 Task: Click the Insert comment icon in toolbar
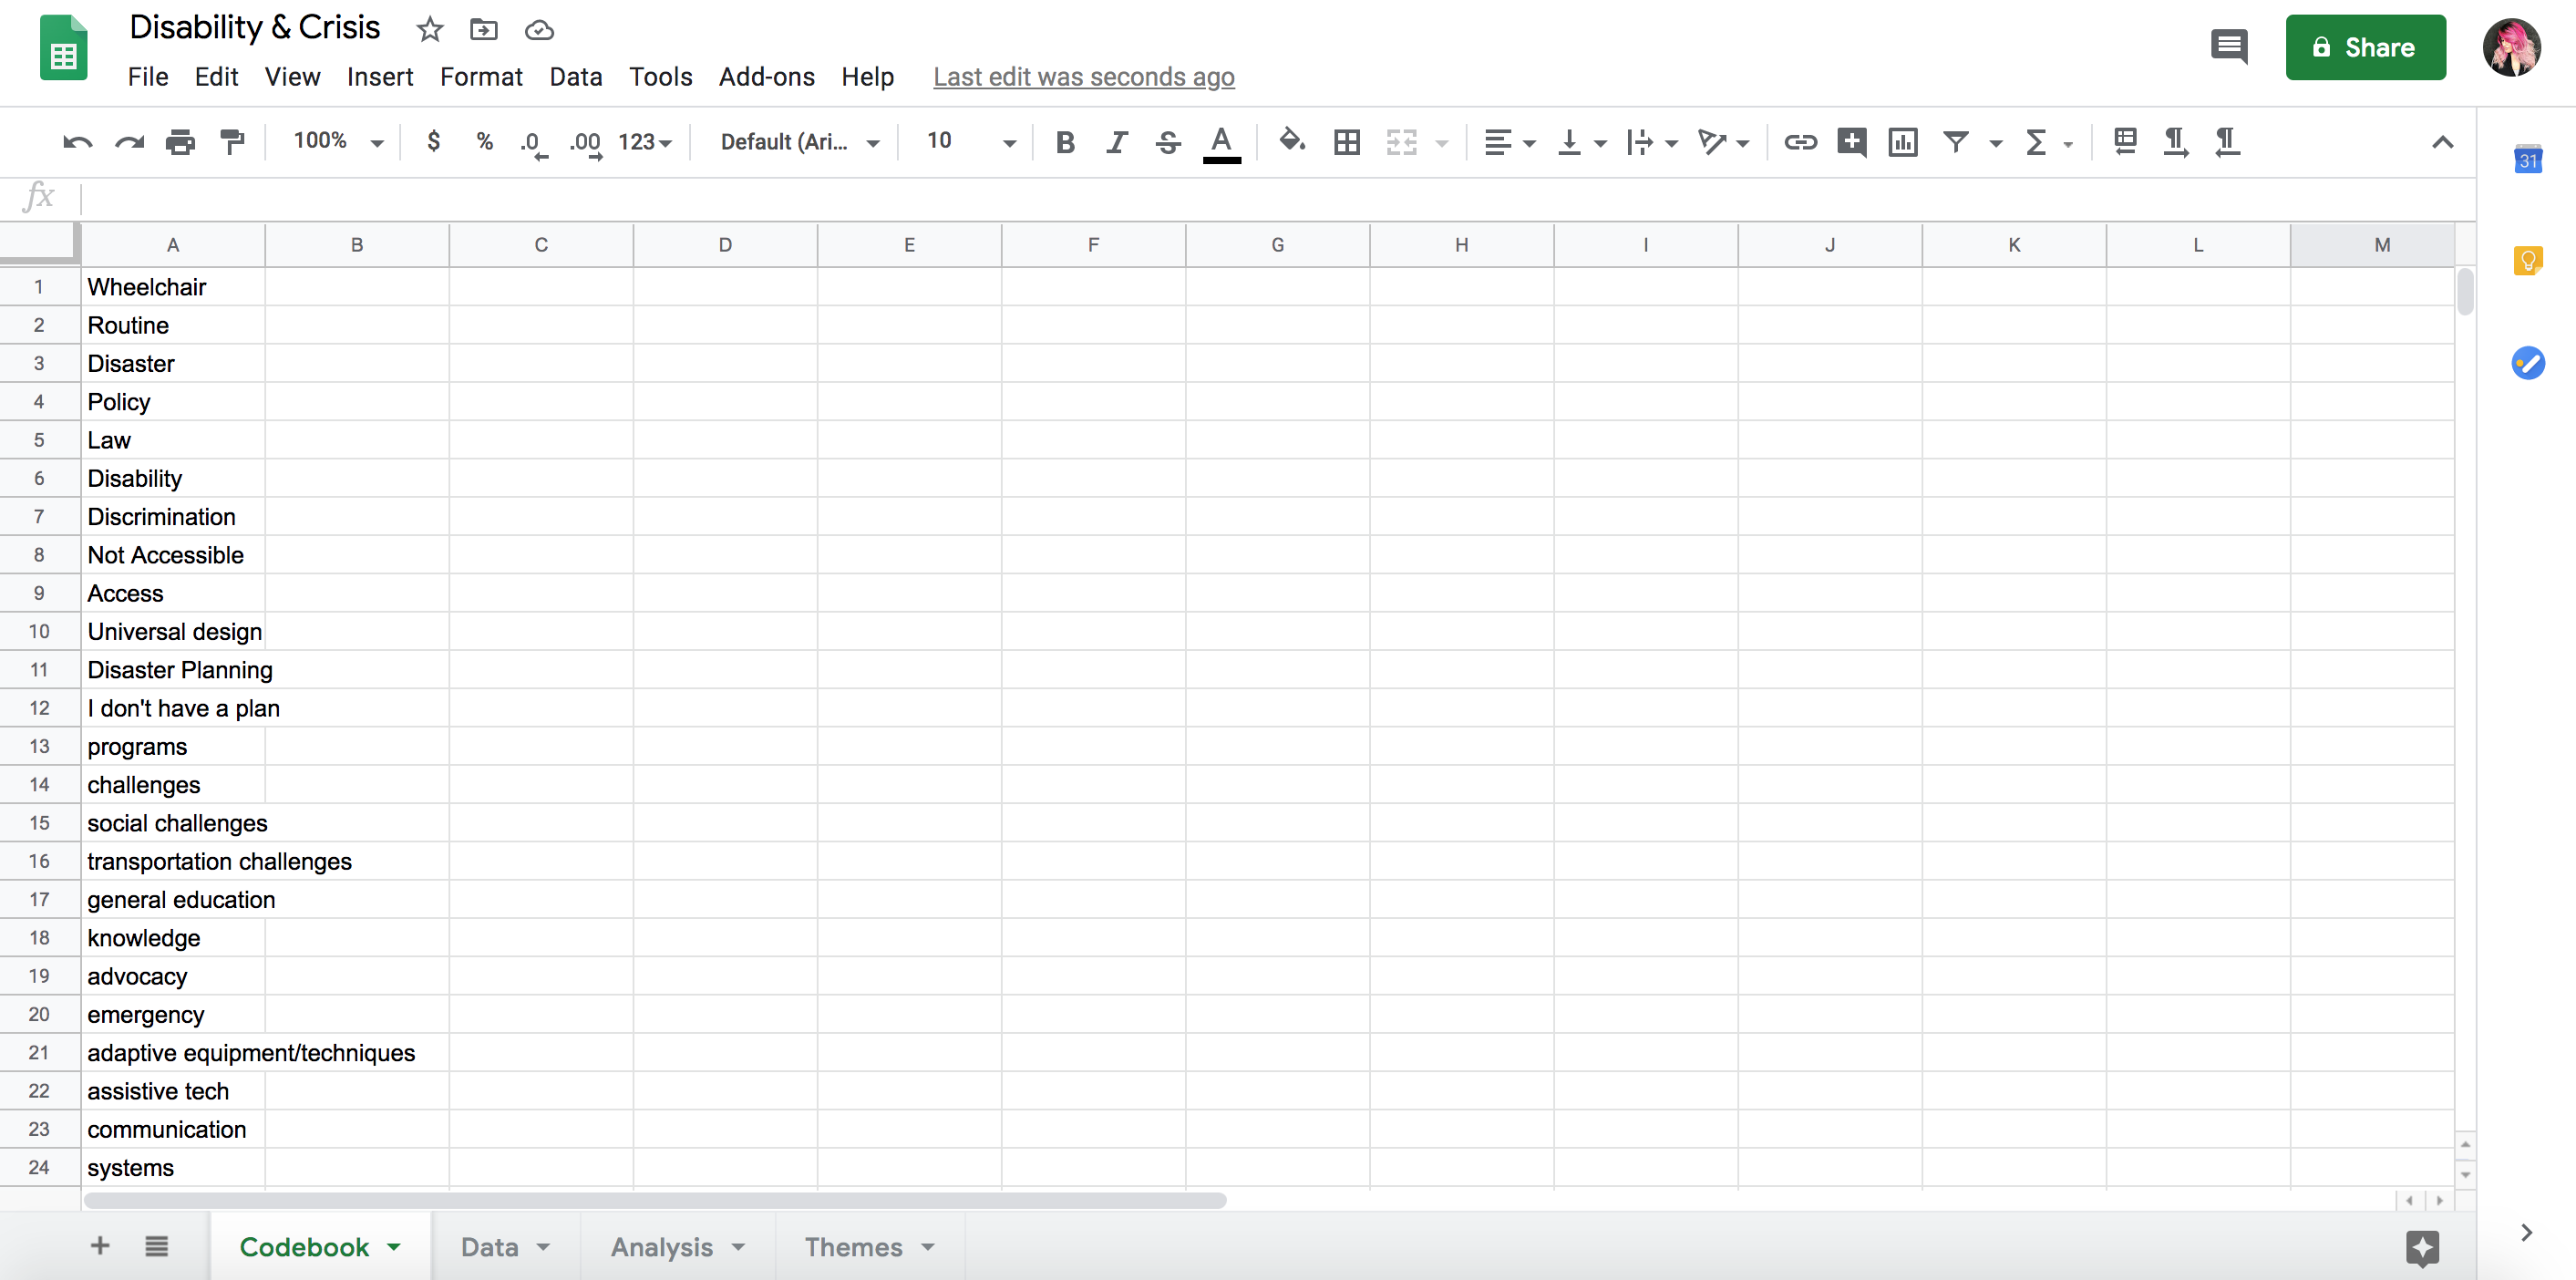click(1851, 142)
